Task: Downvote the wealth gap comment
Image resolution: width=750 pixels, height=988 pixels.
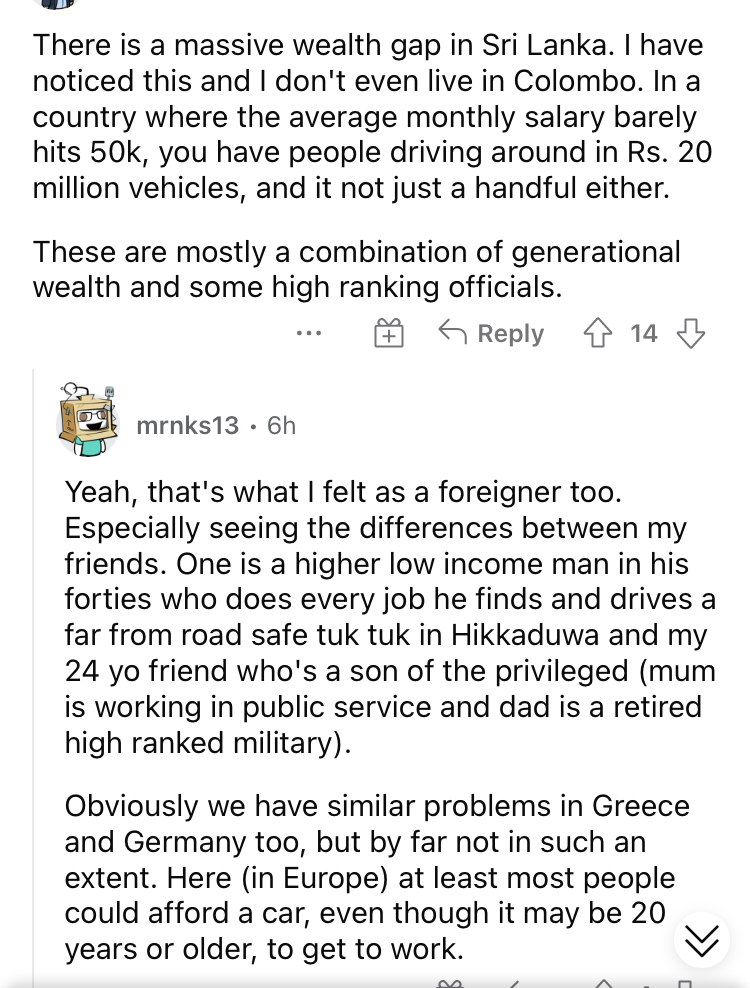Action: pyautogui.click(x=690, y=333)
